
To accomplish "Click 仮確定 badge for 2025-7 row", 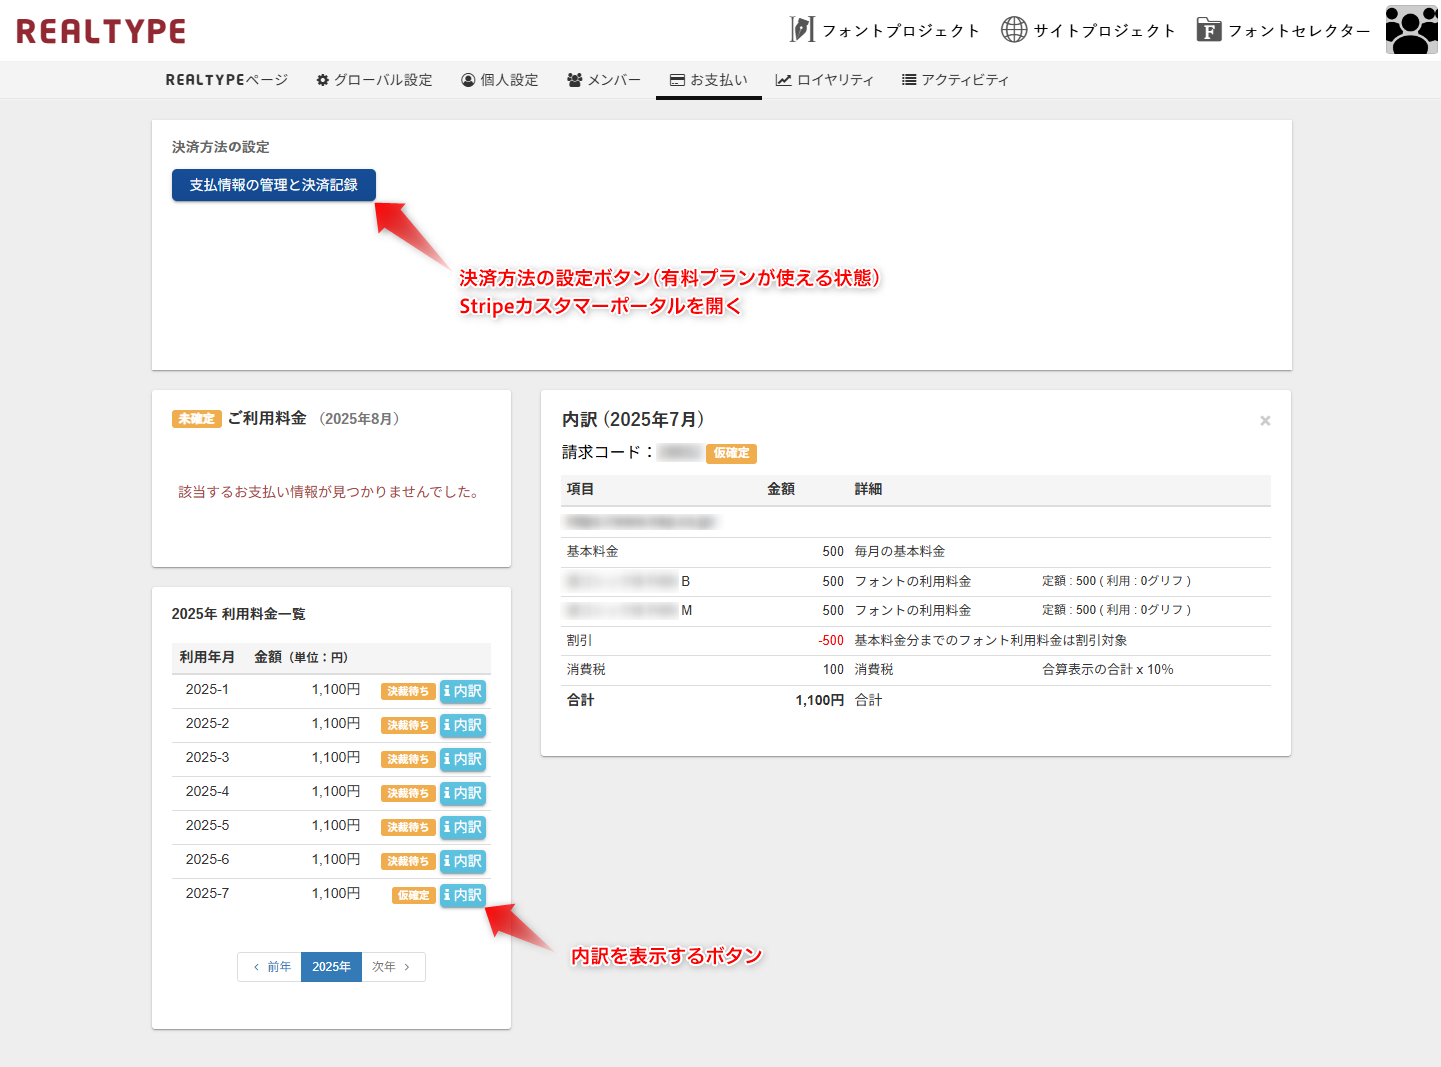I will 414,896.
